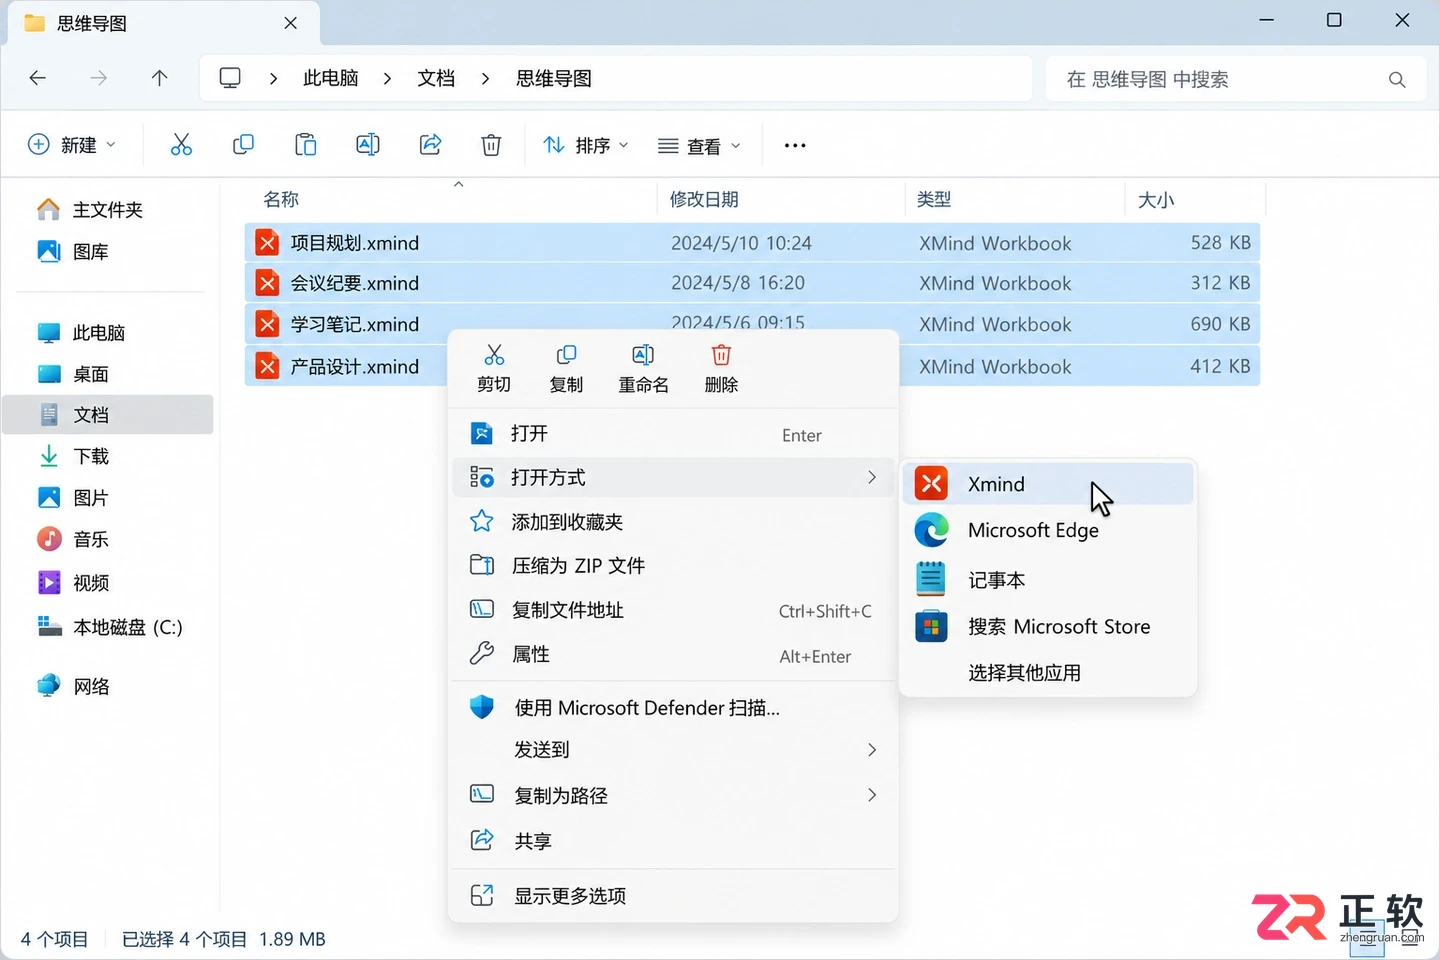Select 下载 in the sidebar
The width and height of the screenshot is (1440, 960).
click(x=110, y=456)
